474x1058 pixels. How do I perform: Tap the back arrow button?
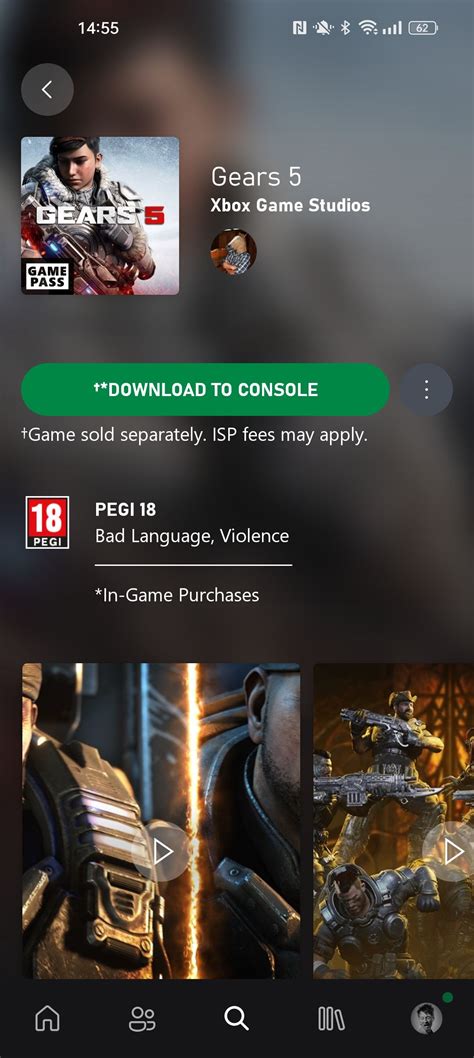[x=47, y=89]
